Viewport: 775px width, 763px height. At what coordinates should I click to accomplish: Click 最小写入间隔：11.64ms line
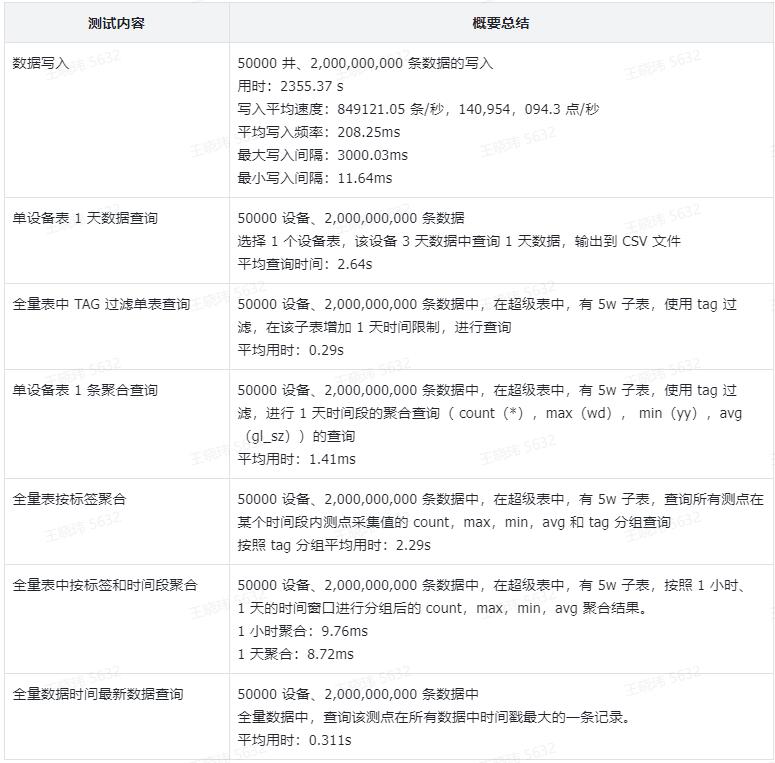click(x=315, y=178)
